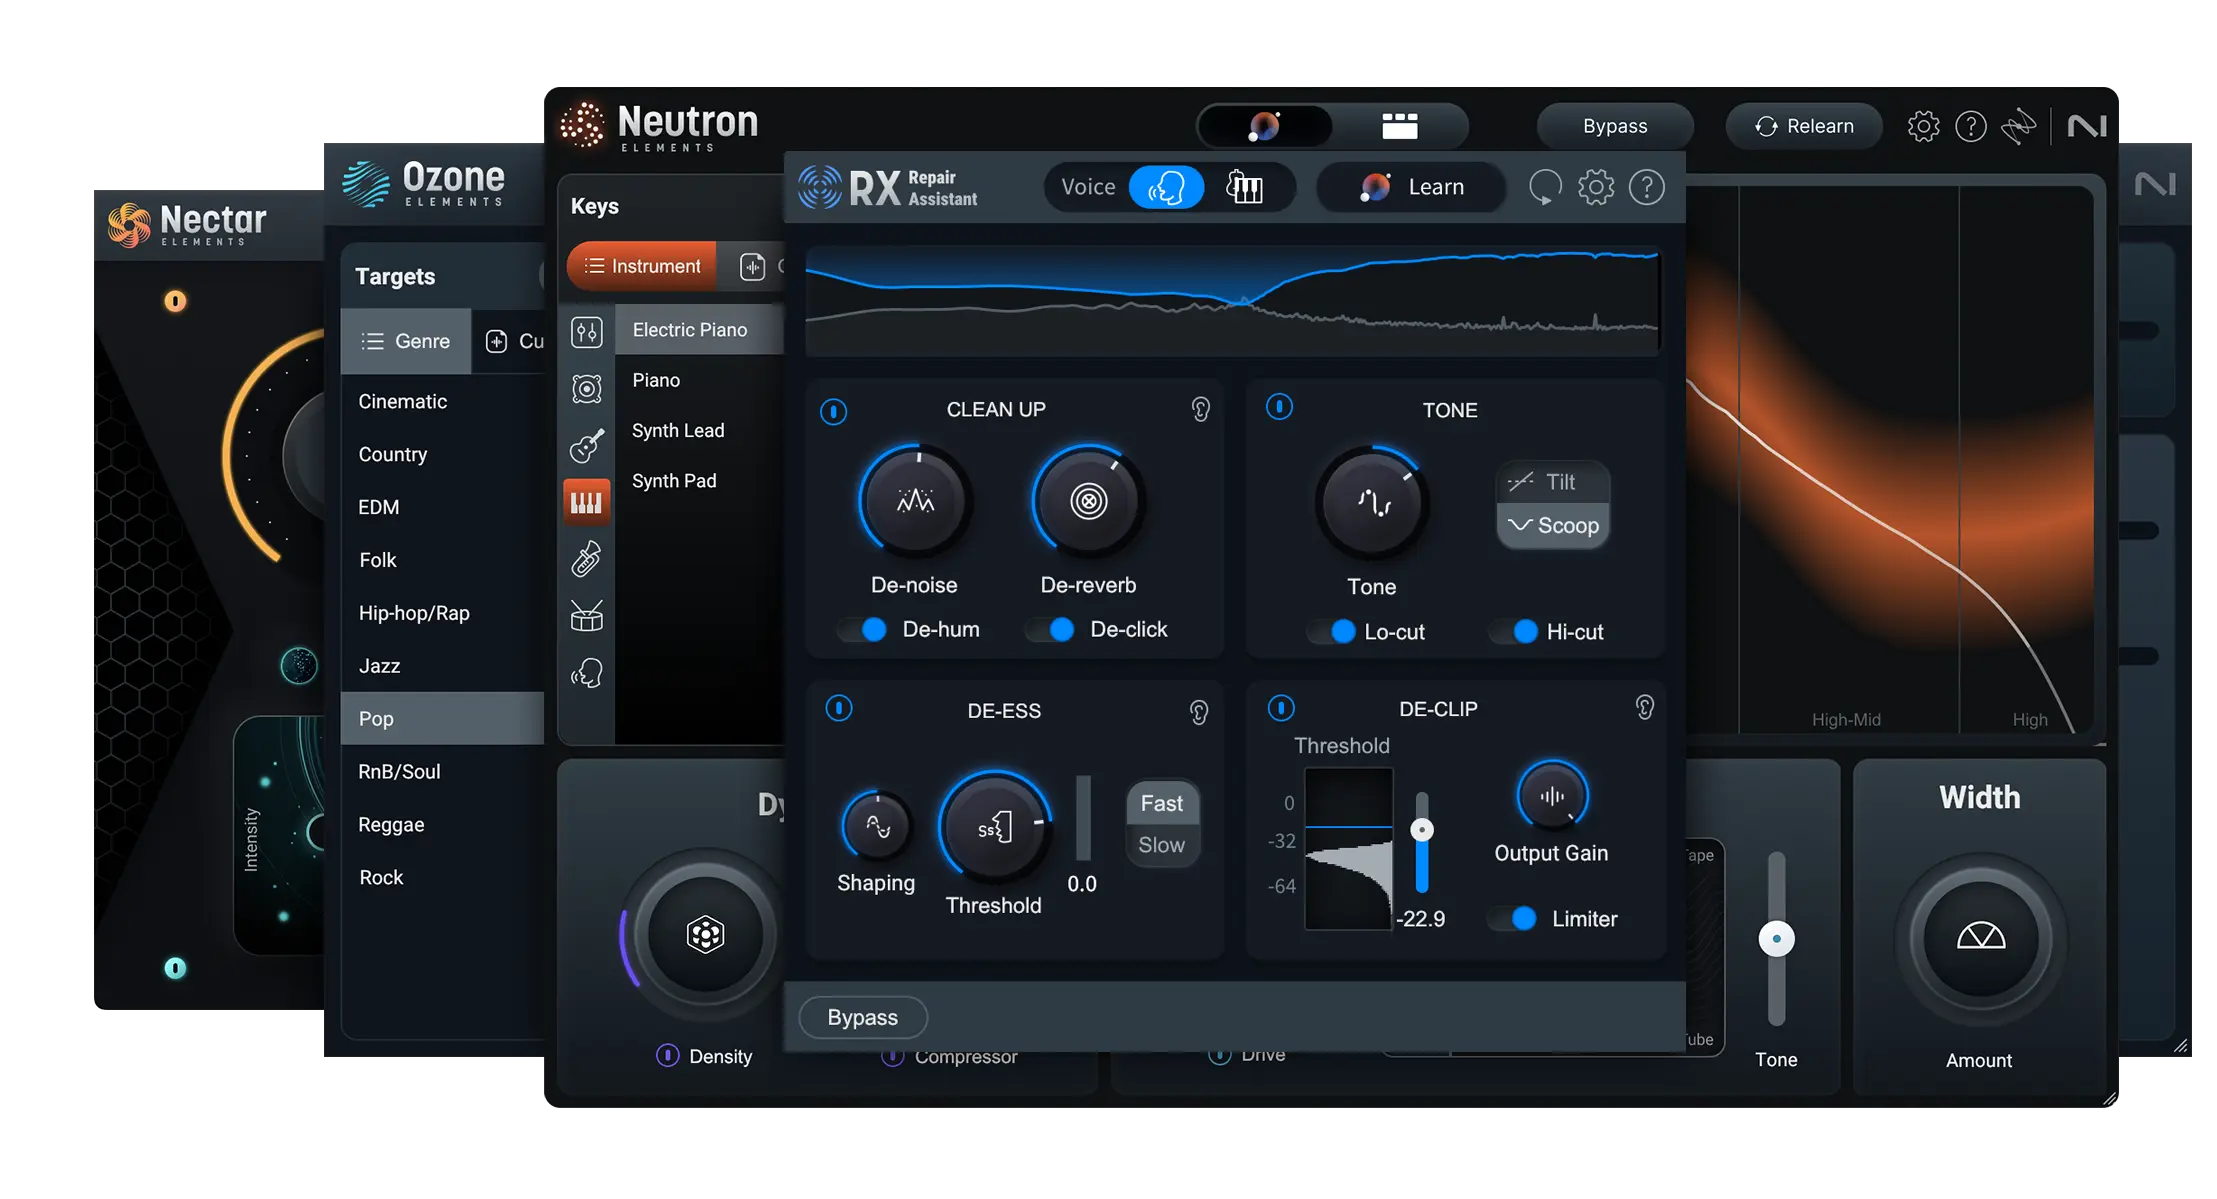Screen dimensions: 2217x1199
Task: Click the Bypass button in RX Repair Assistant
Action: (x=863, y=1017)
